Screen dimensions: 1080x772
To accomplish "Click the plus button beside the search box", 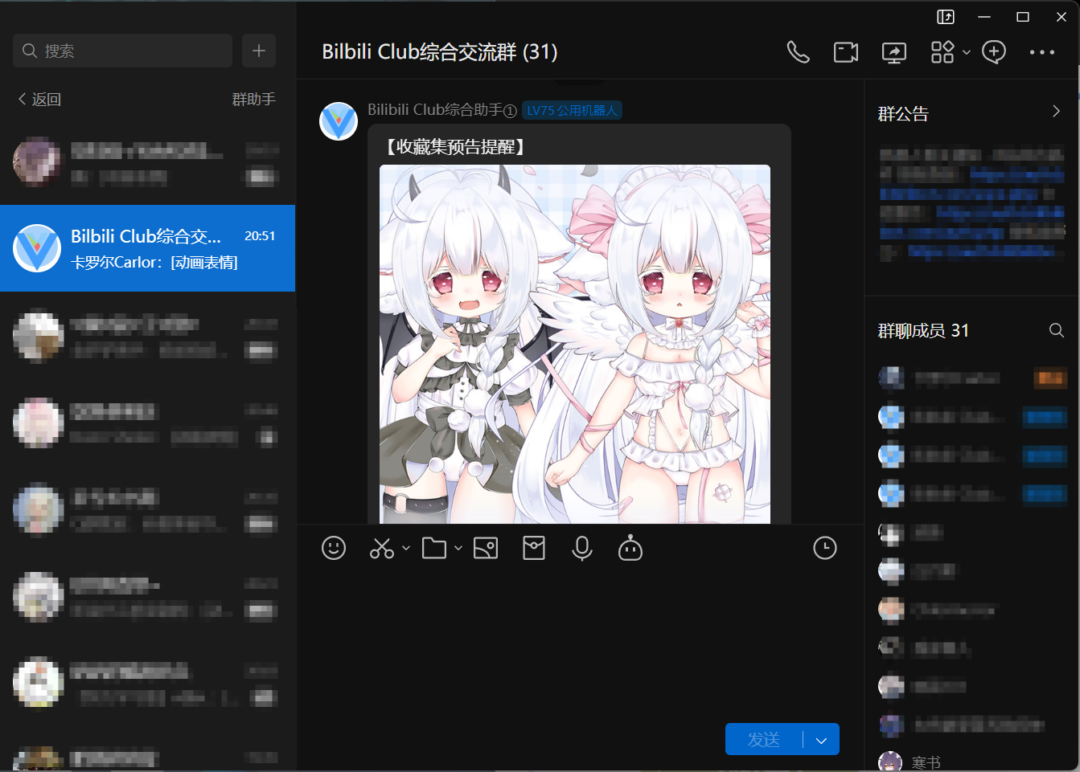I will (x=258, y=51).
